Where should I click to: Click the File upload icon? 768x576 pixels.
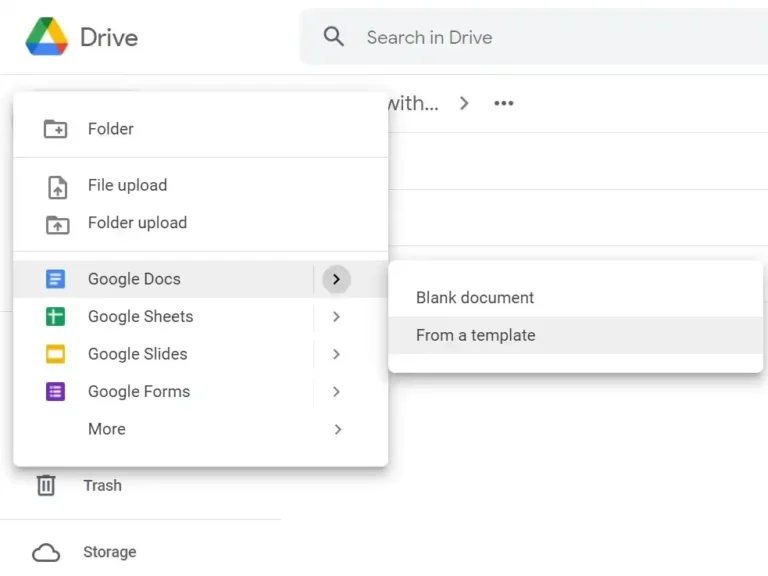(57, 187)
